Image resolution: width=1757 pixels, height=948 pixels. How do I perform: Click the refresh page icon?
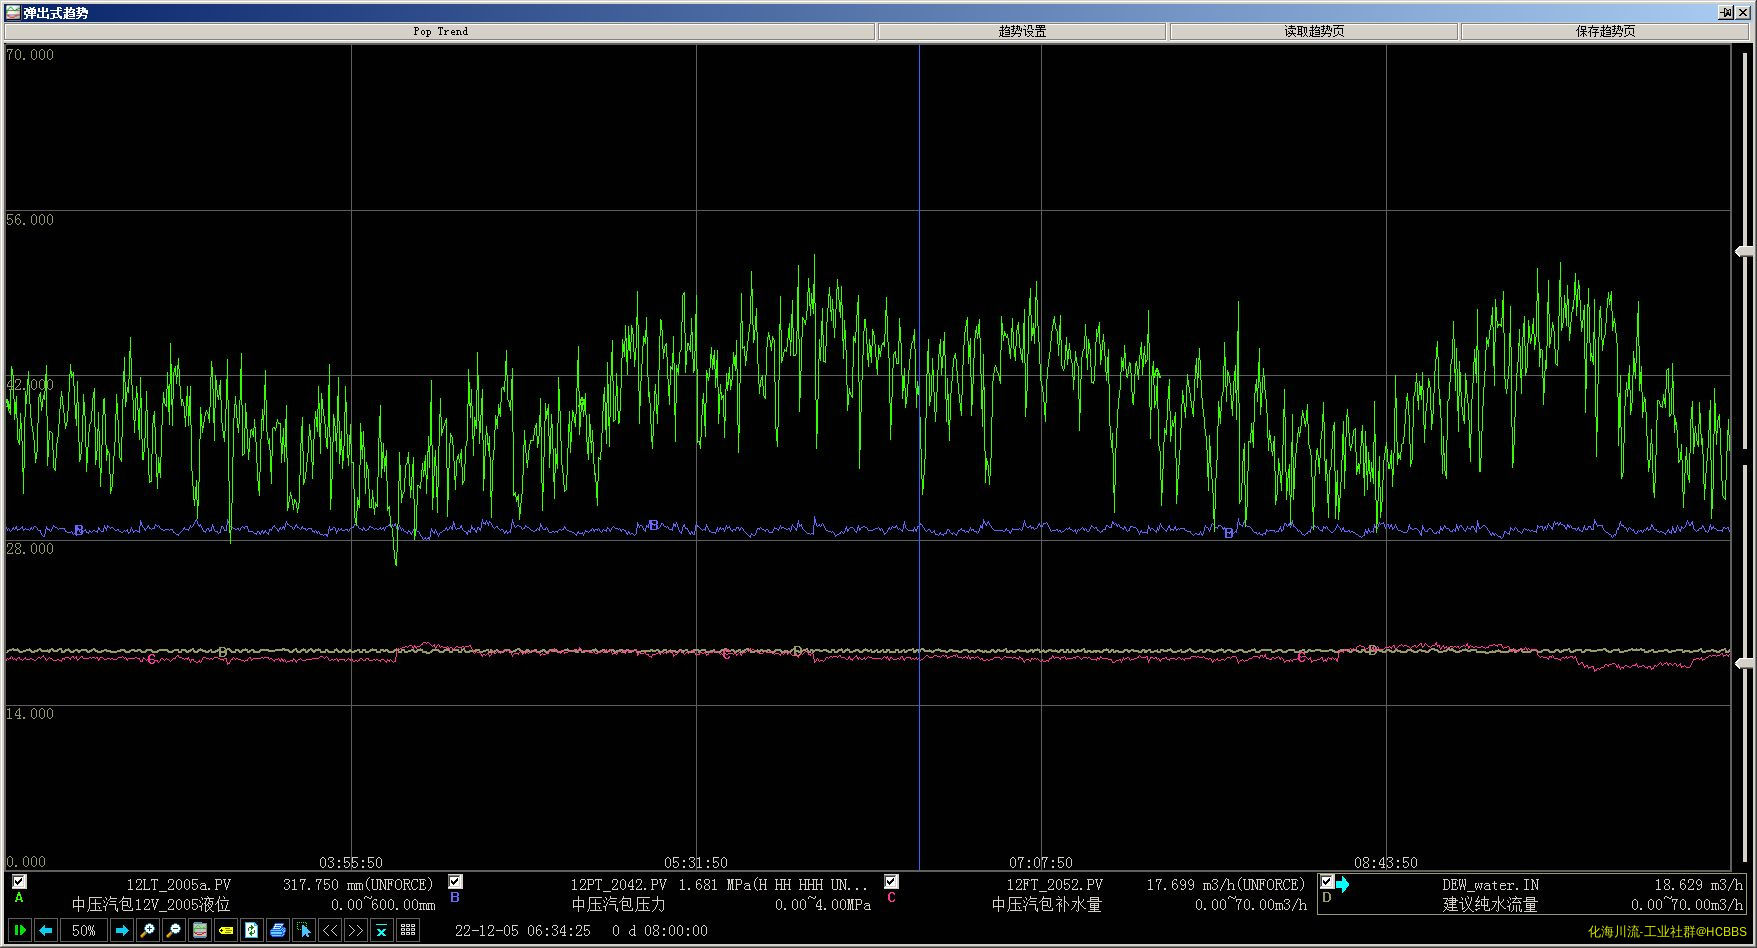click(252, 930)
